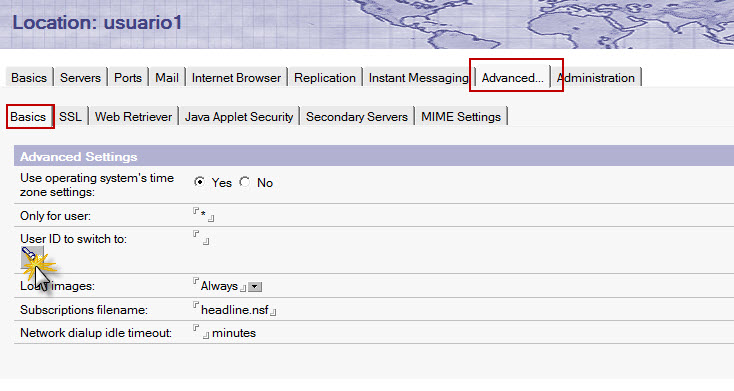Open the Java Applet Security sub-tab
The width and height of the screenshot is (734, 391).
coord(239,117)
